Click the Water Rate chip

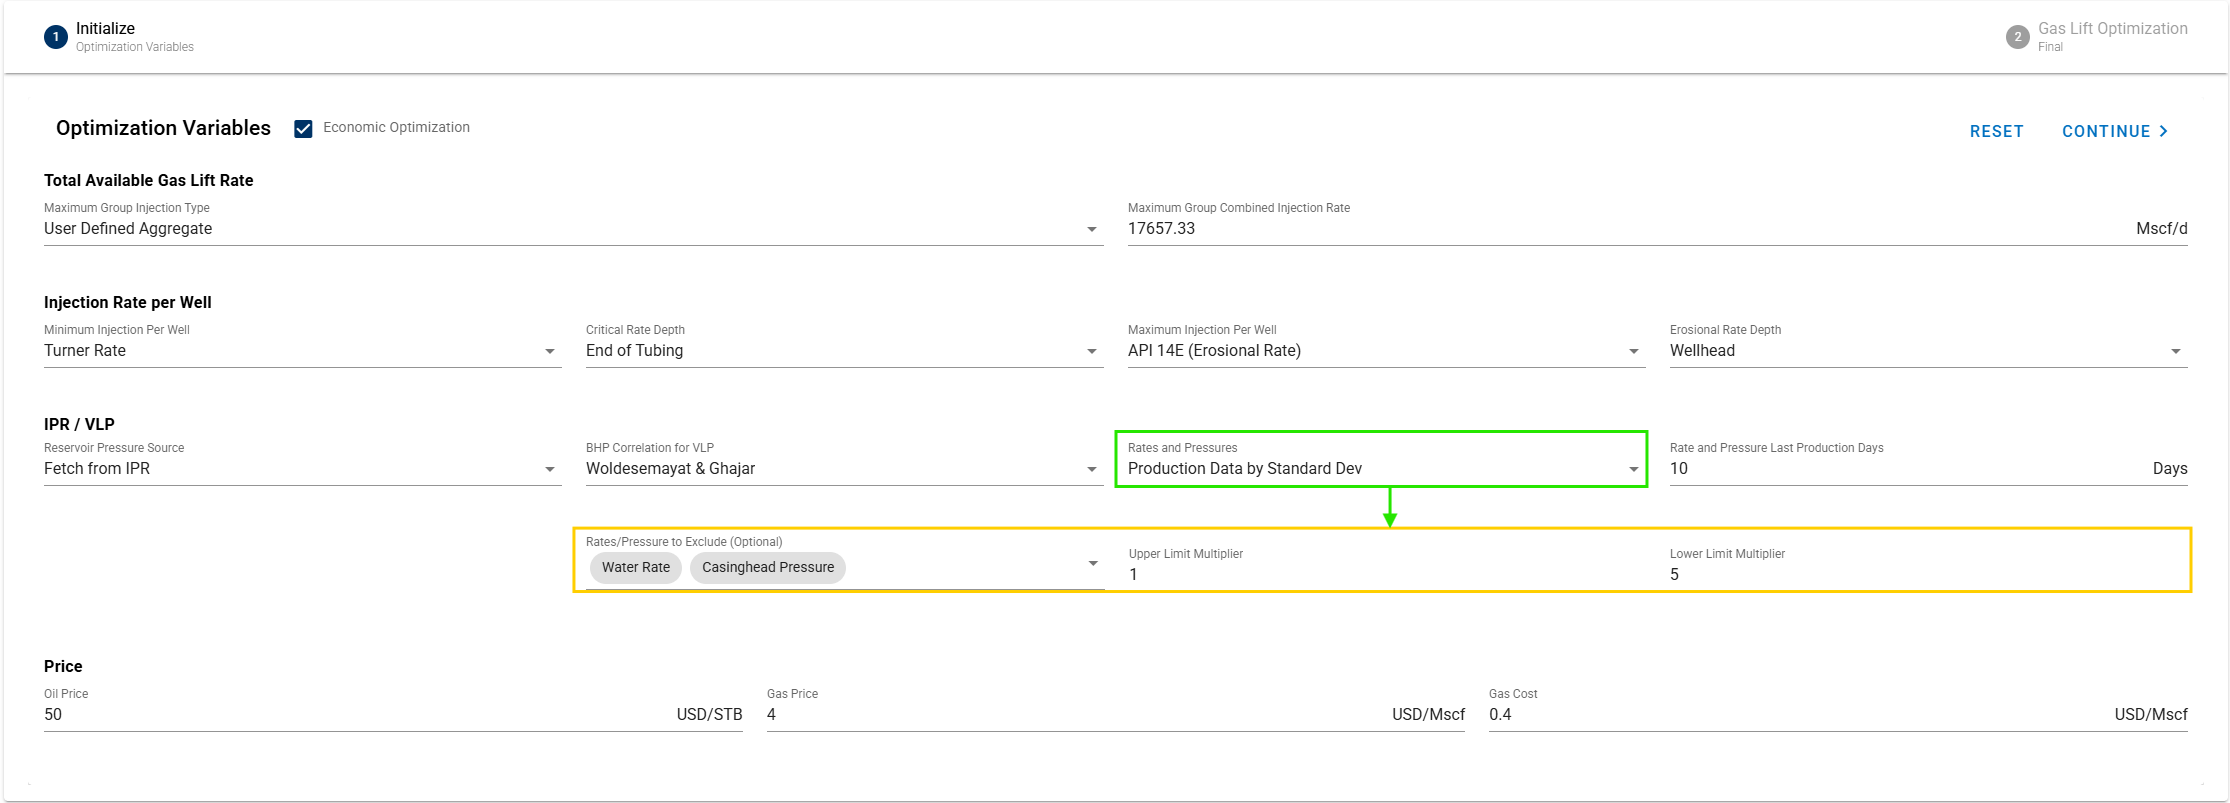tap(636, 567)
